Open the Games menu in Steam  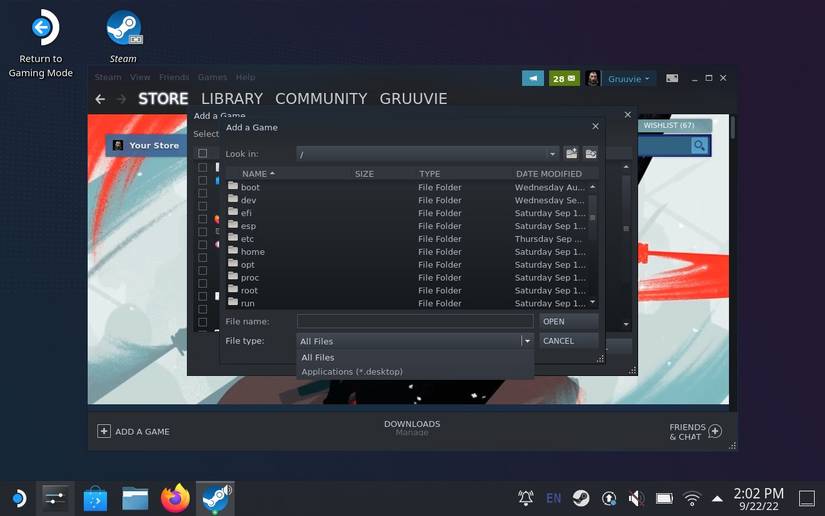point(212,77)
